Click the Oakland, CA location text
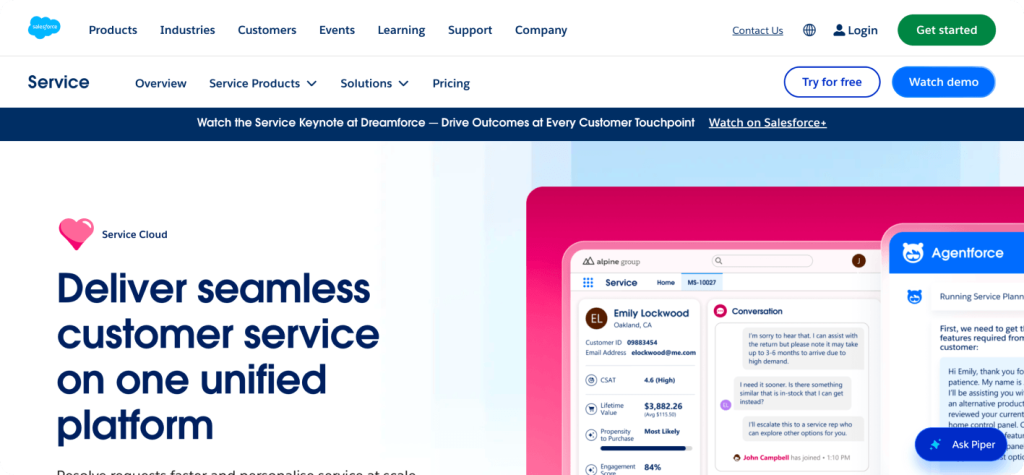 pos(633,325)
